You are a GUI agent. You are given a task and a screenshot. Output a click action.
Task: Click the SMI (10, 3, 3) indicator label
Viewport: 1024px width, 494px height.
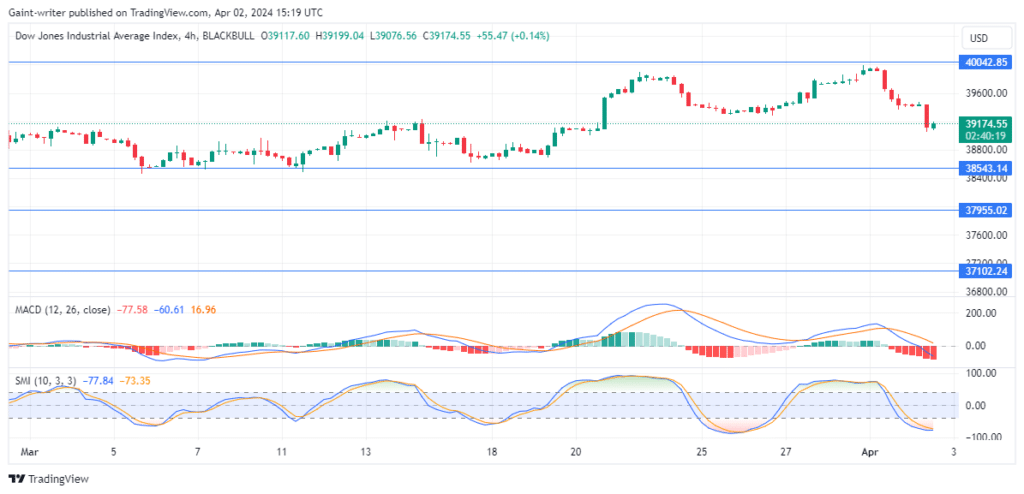(46, 380)
